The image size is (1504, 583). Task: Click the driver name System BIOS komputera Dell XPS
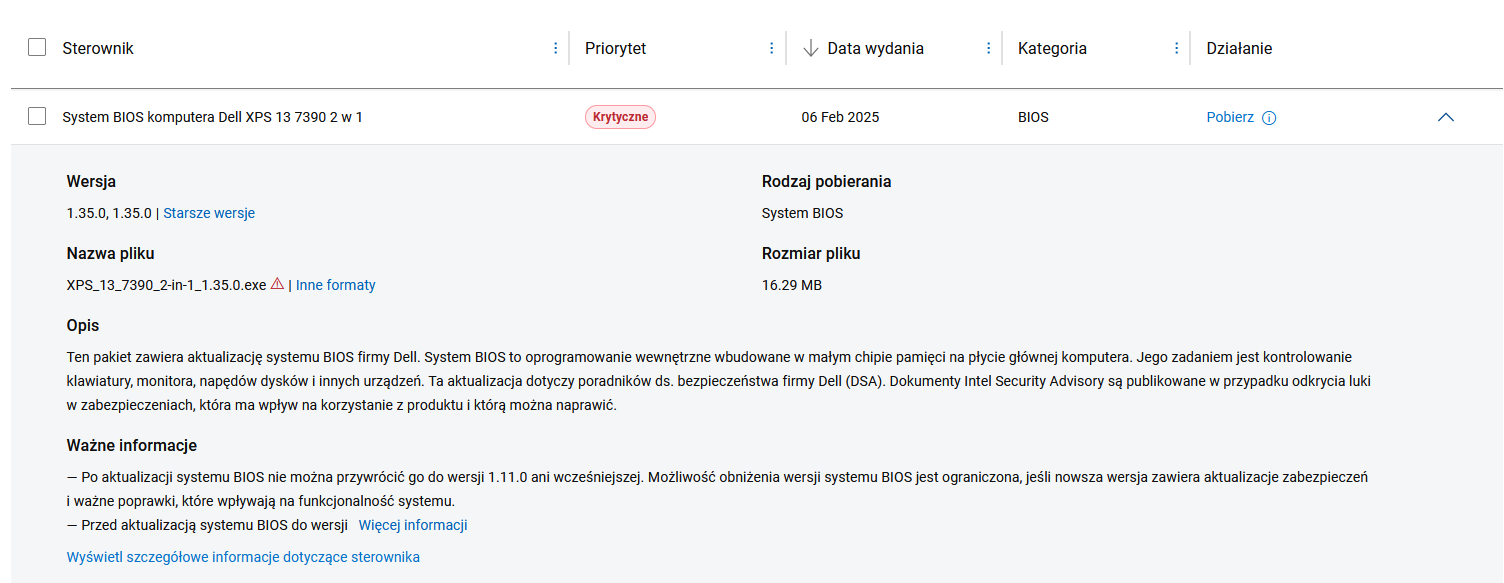212,117
